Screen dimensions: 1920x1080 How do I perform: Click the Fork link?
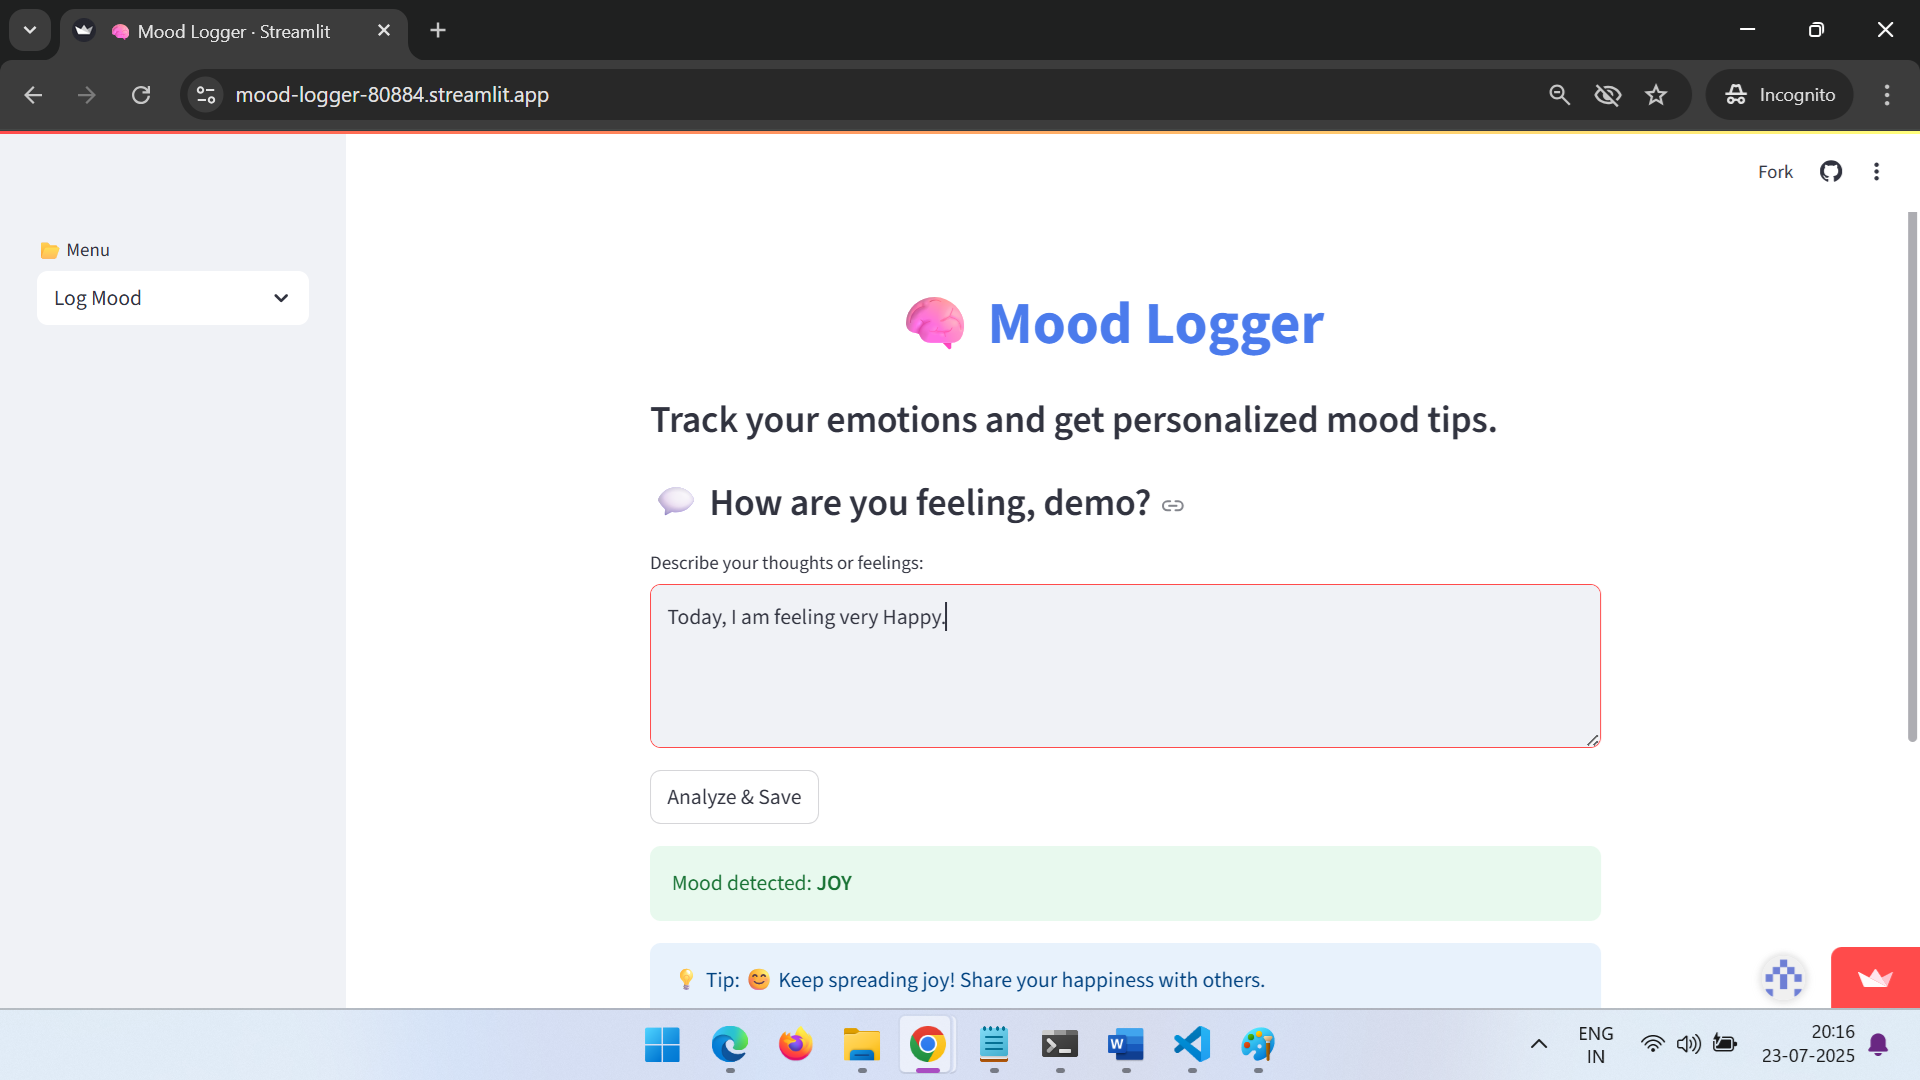click(x=1775, y=172)
